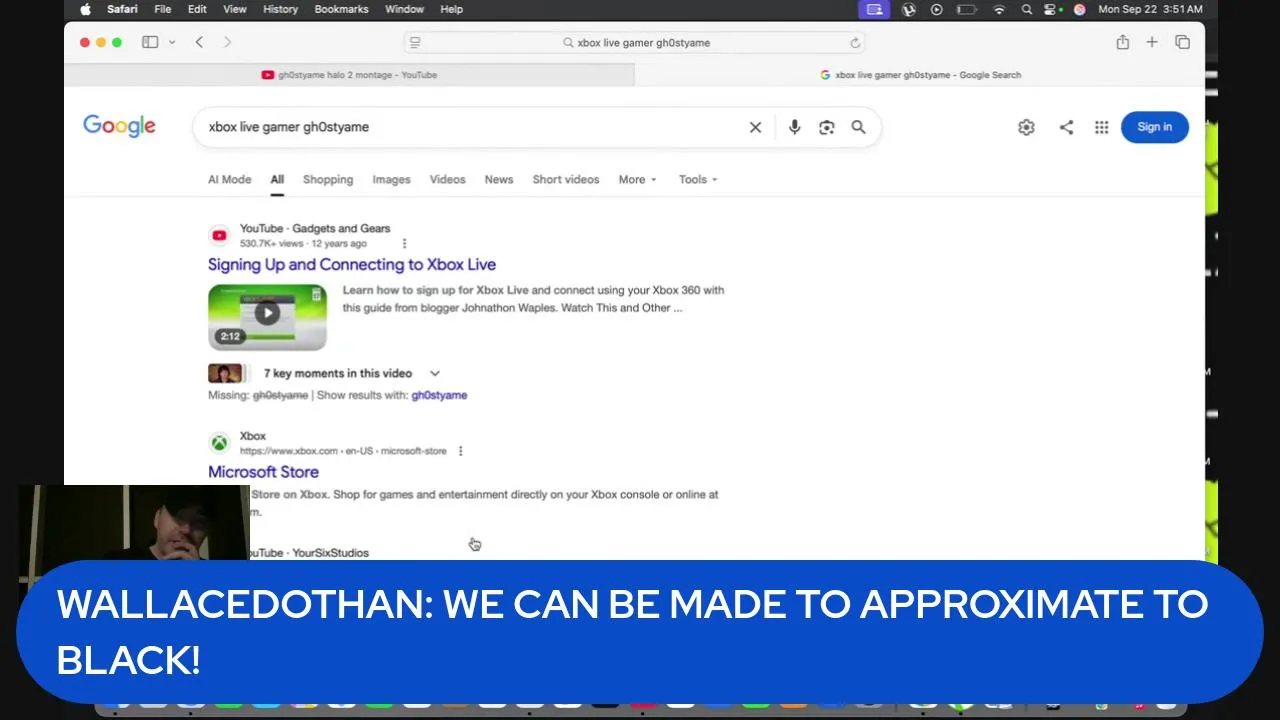Switch to Short videos results
The height and width of the screenshot is (720, 1280).
tap(565, 179)
